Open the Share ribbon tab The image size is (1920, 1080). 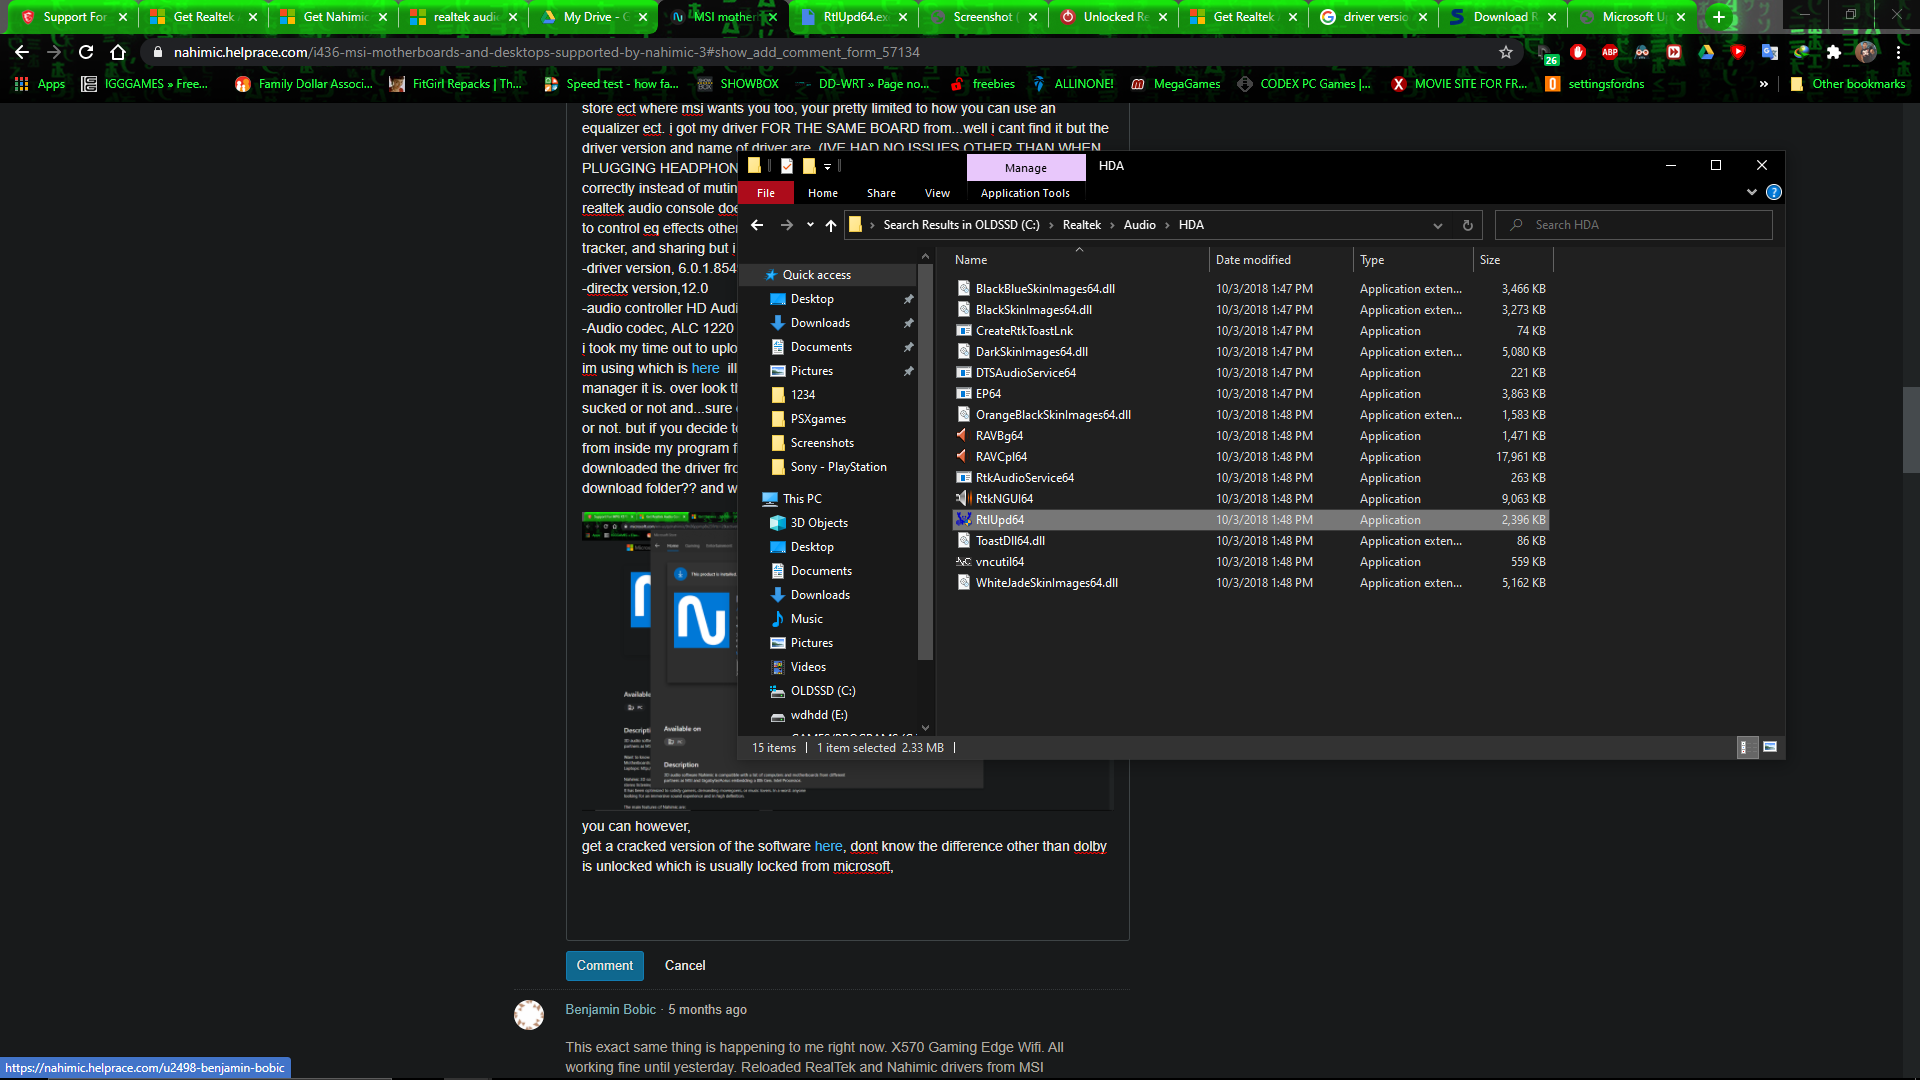pyautogui.click(x=881, y=193)
